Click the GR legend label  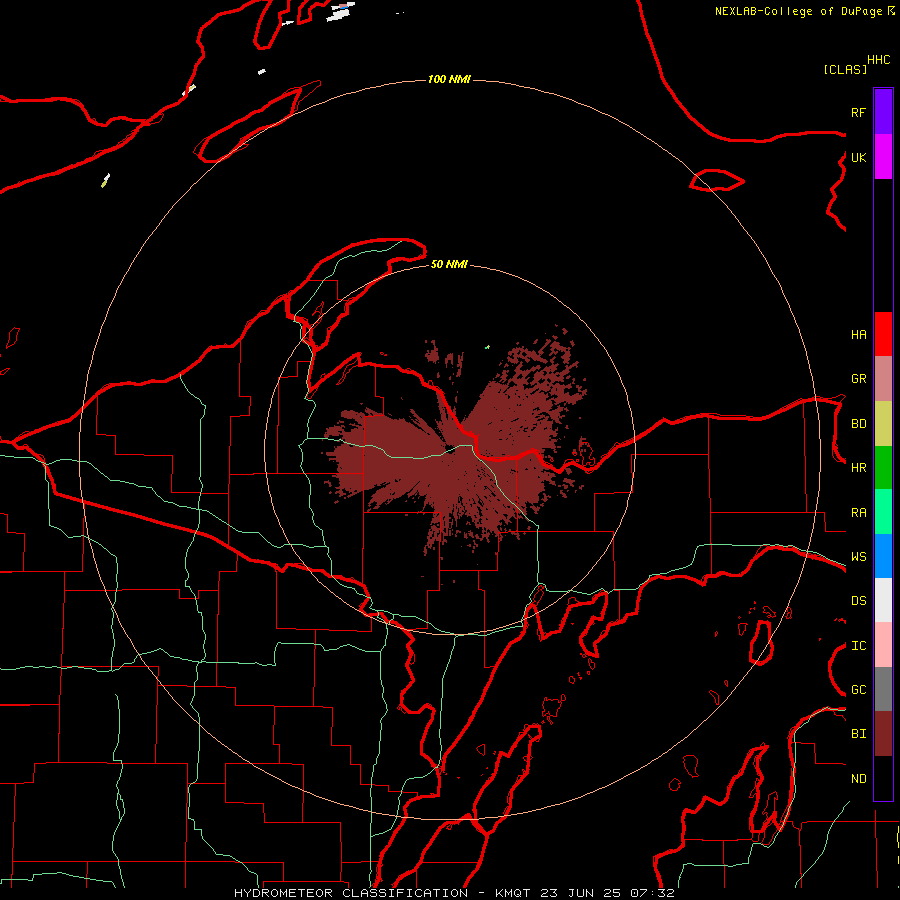coord(858,379)
